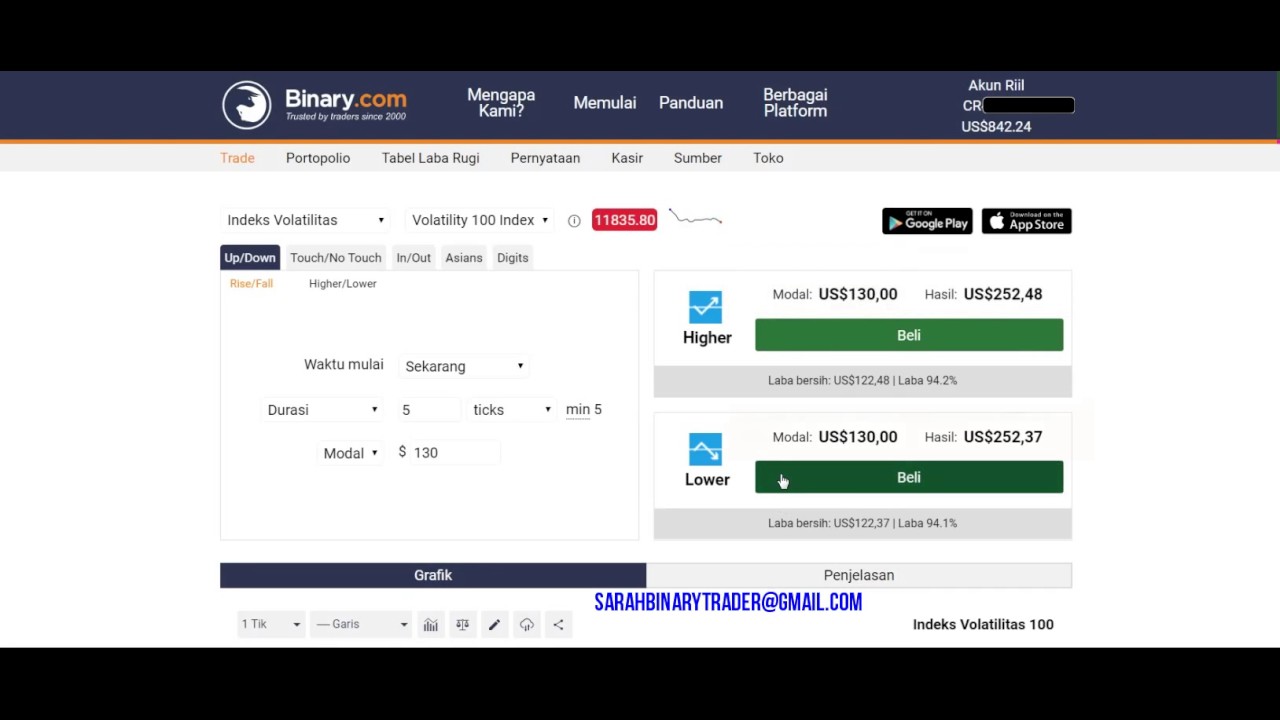The image size is (1280, 720).
Task: Select the Touch/No Touch tab
Action: pos(336,258)
